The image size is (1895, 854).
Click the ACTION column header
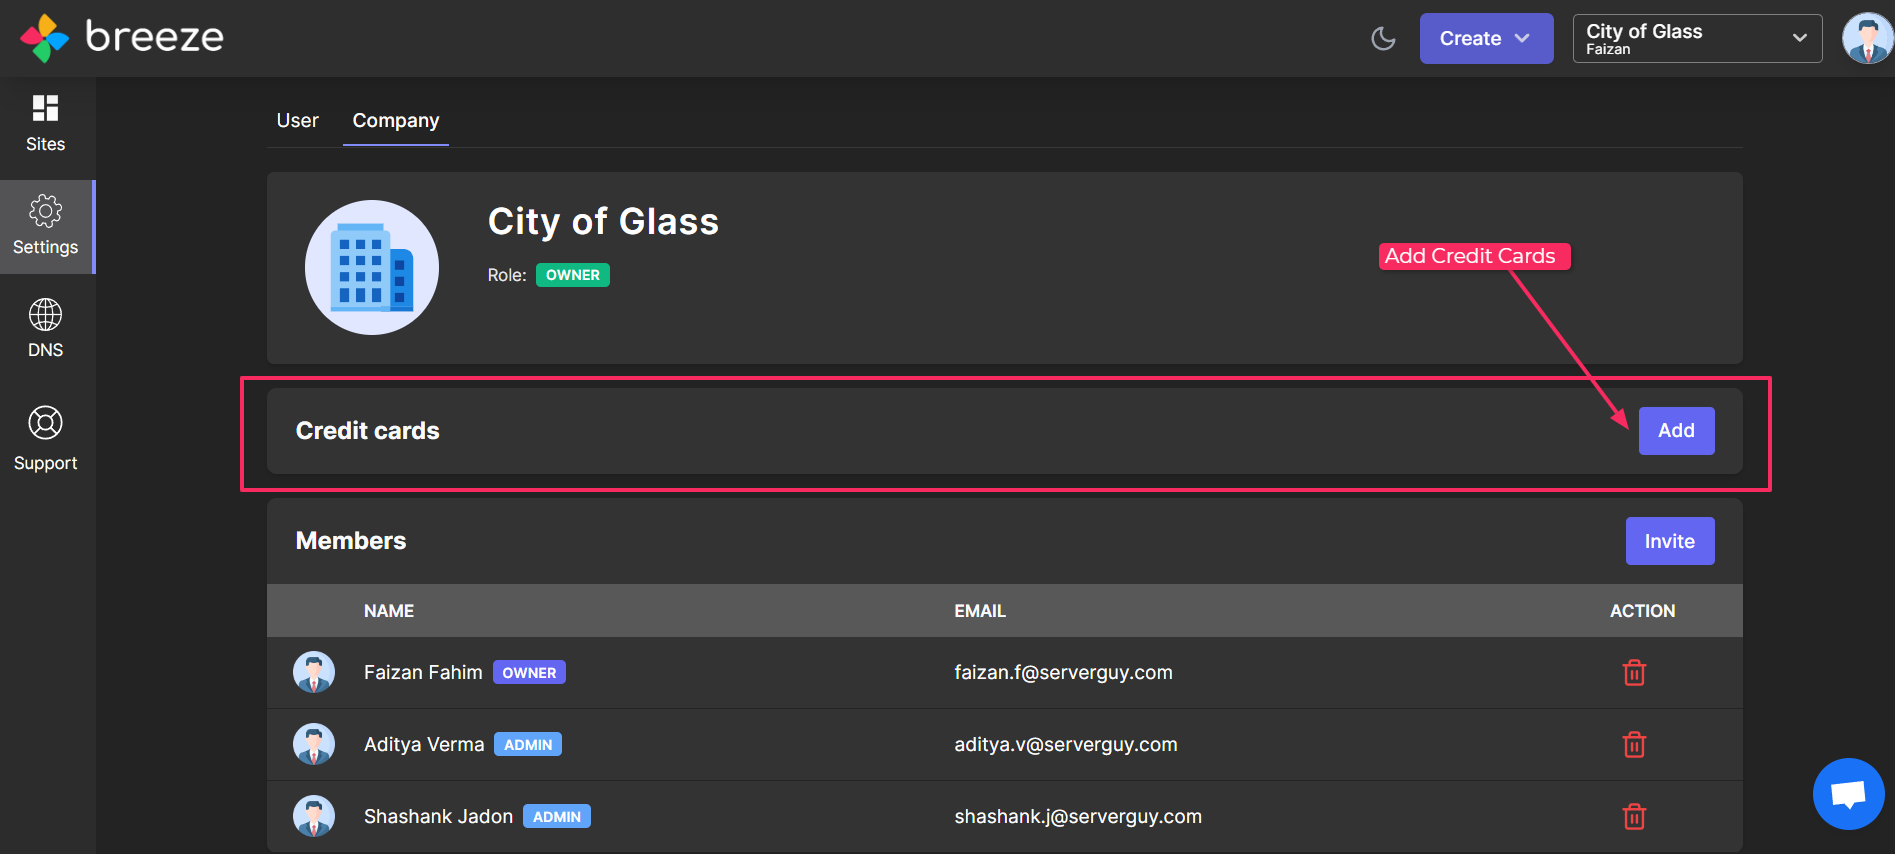pyautogui.click(x=1642, y=611)
